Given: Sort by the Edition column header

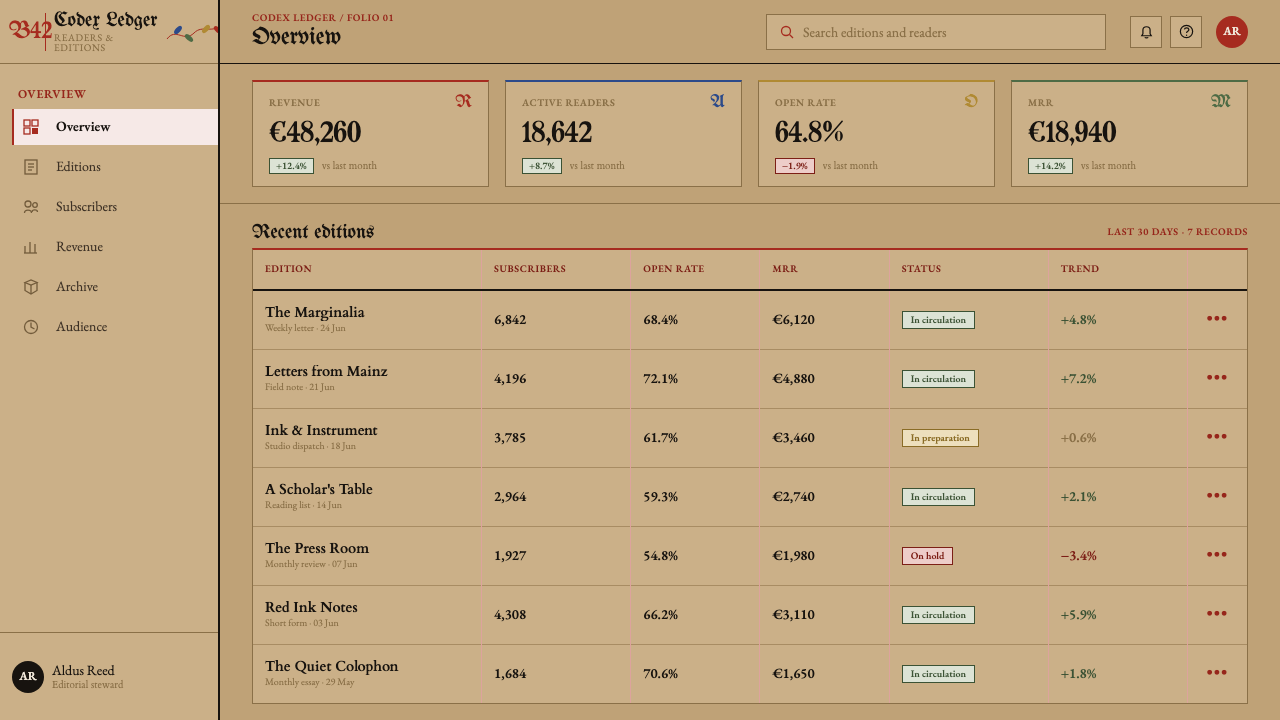Looking at the screenshot, I should [x=288, y=269].
